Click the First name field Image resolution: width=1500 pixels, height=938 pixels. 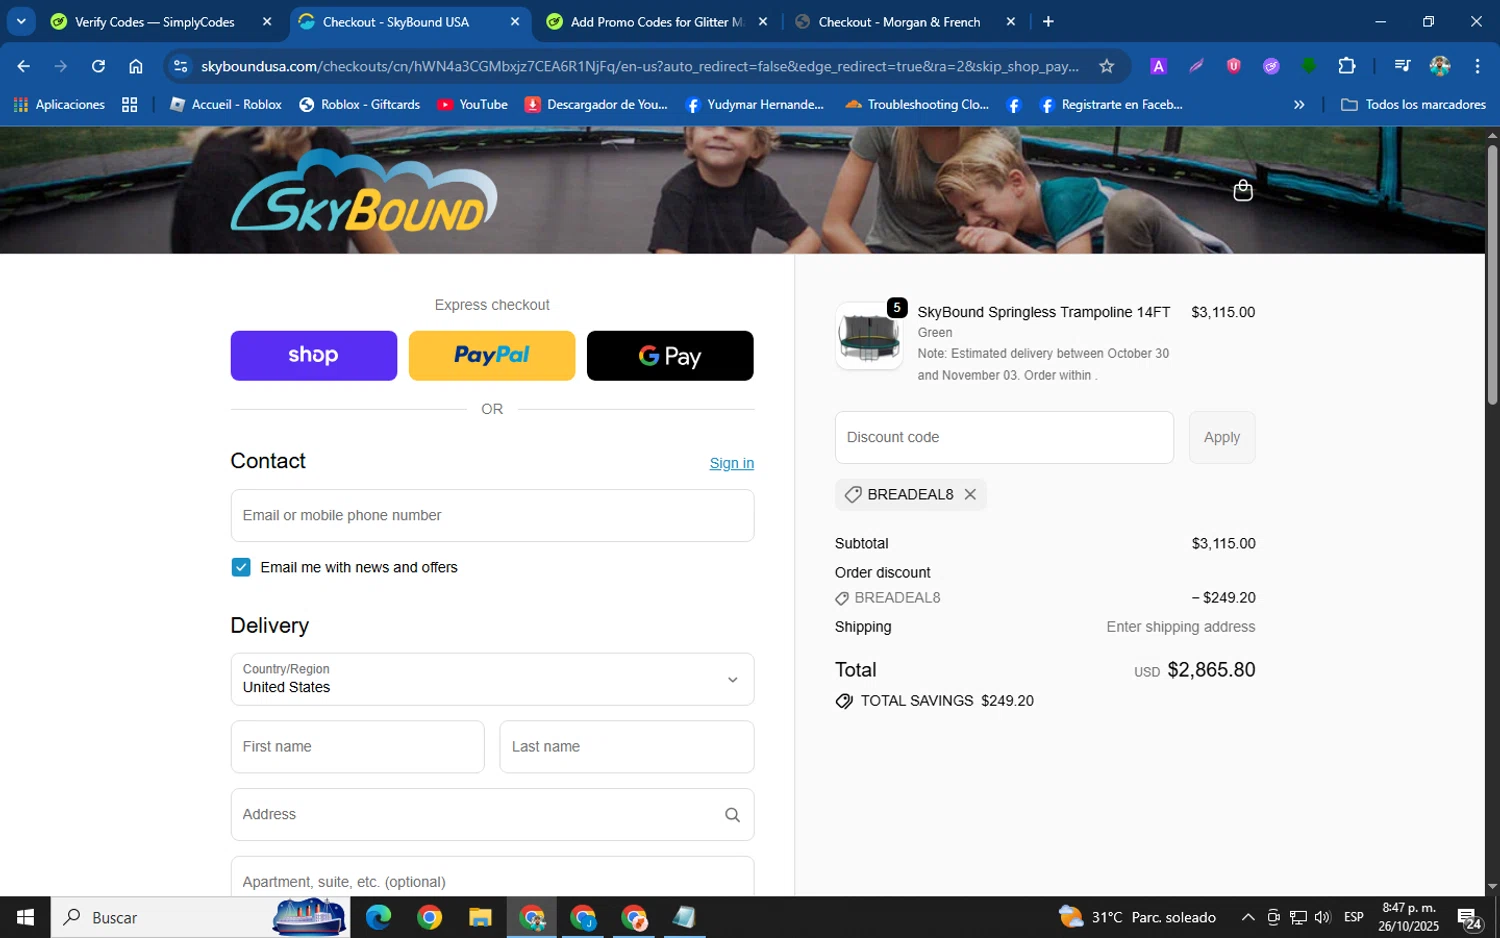coord(357,747)
